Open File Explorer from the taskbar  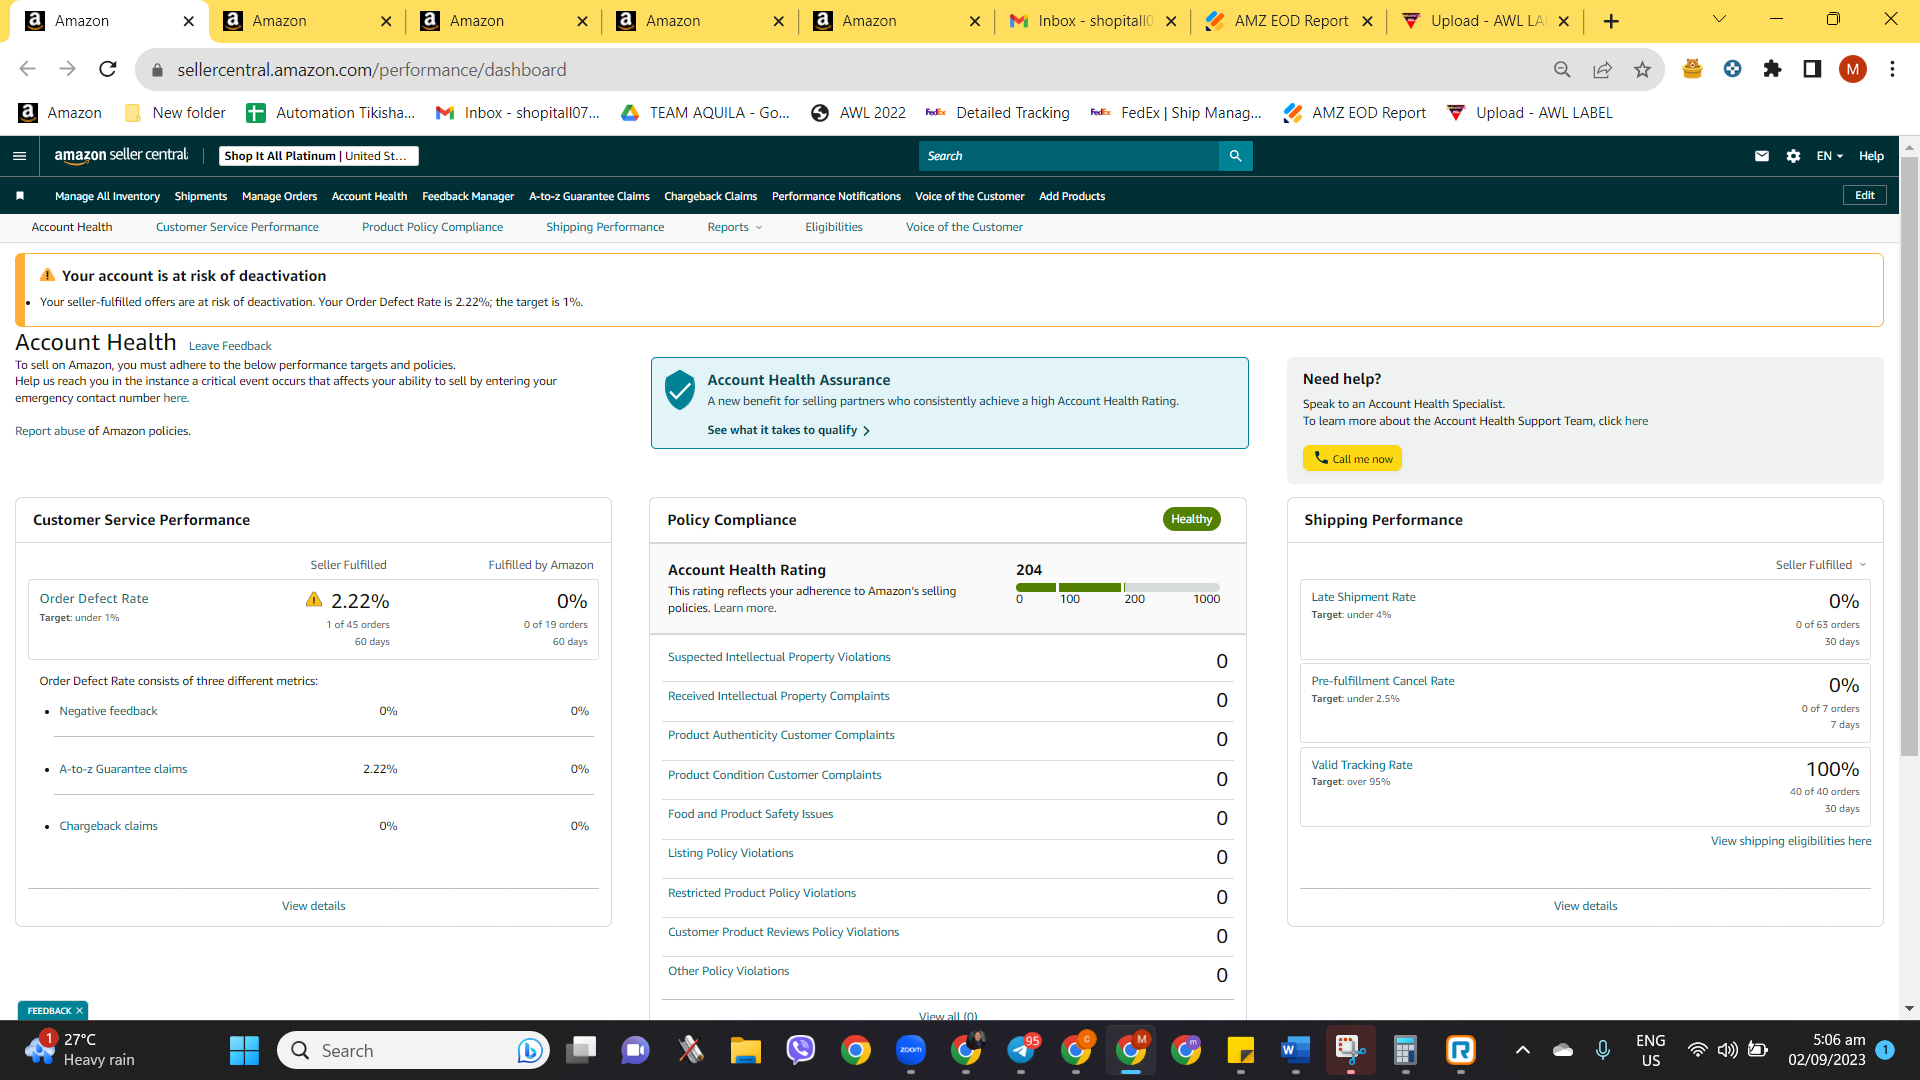click(745, 1050)
